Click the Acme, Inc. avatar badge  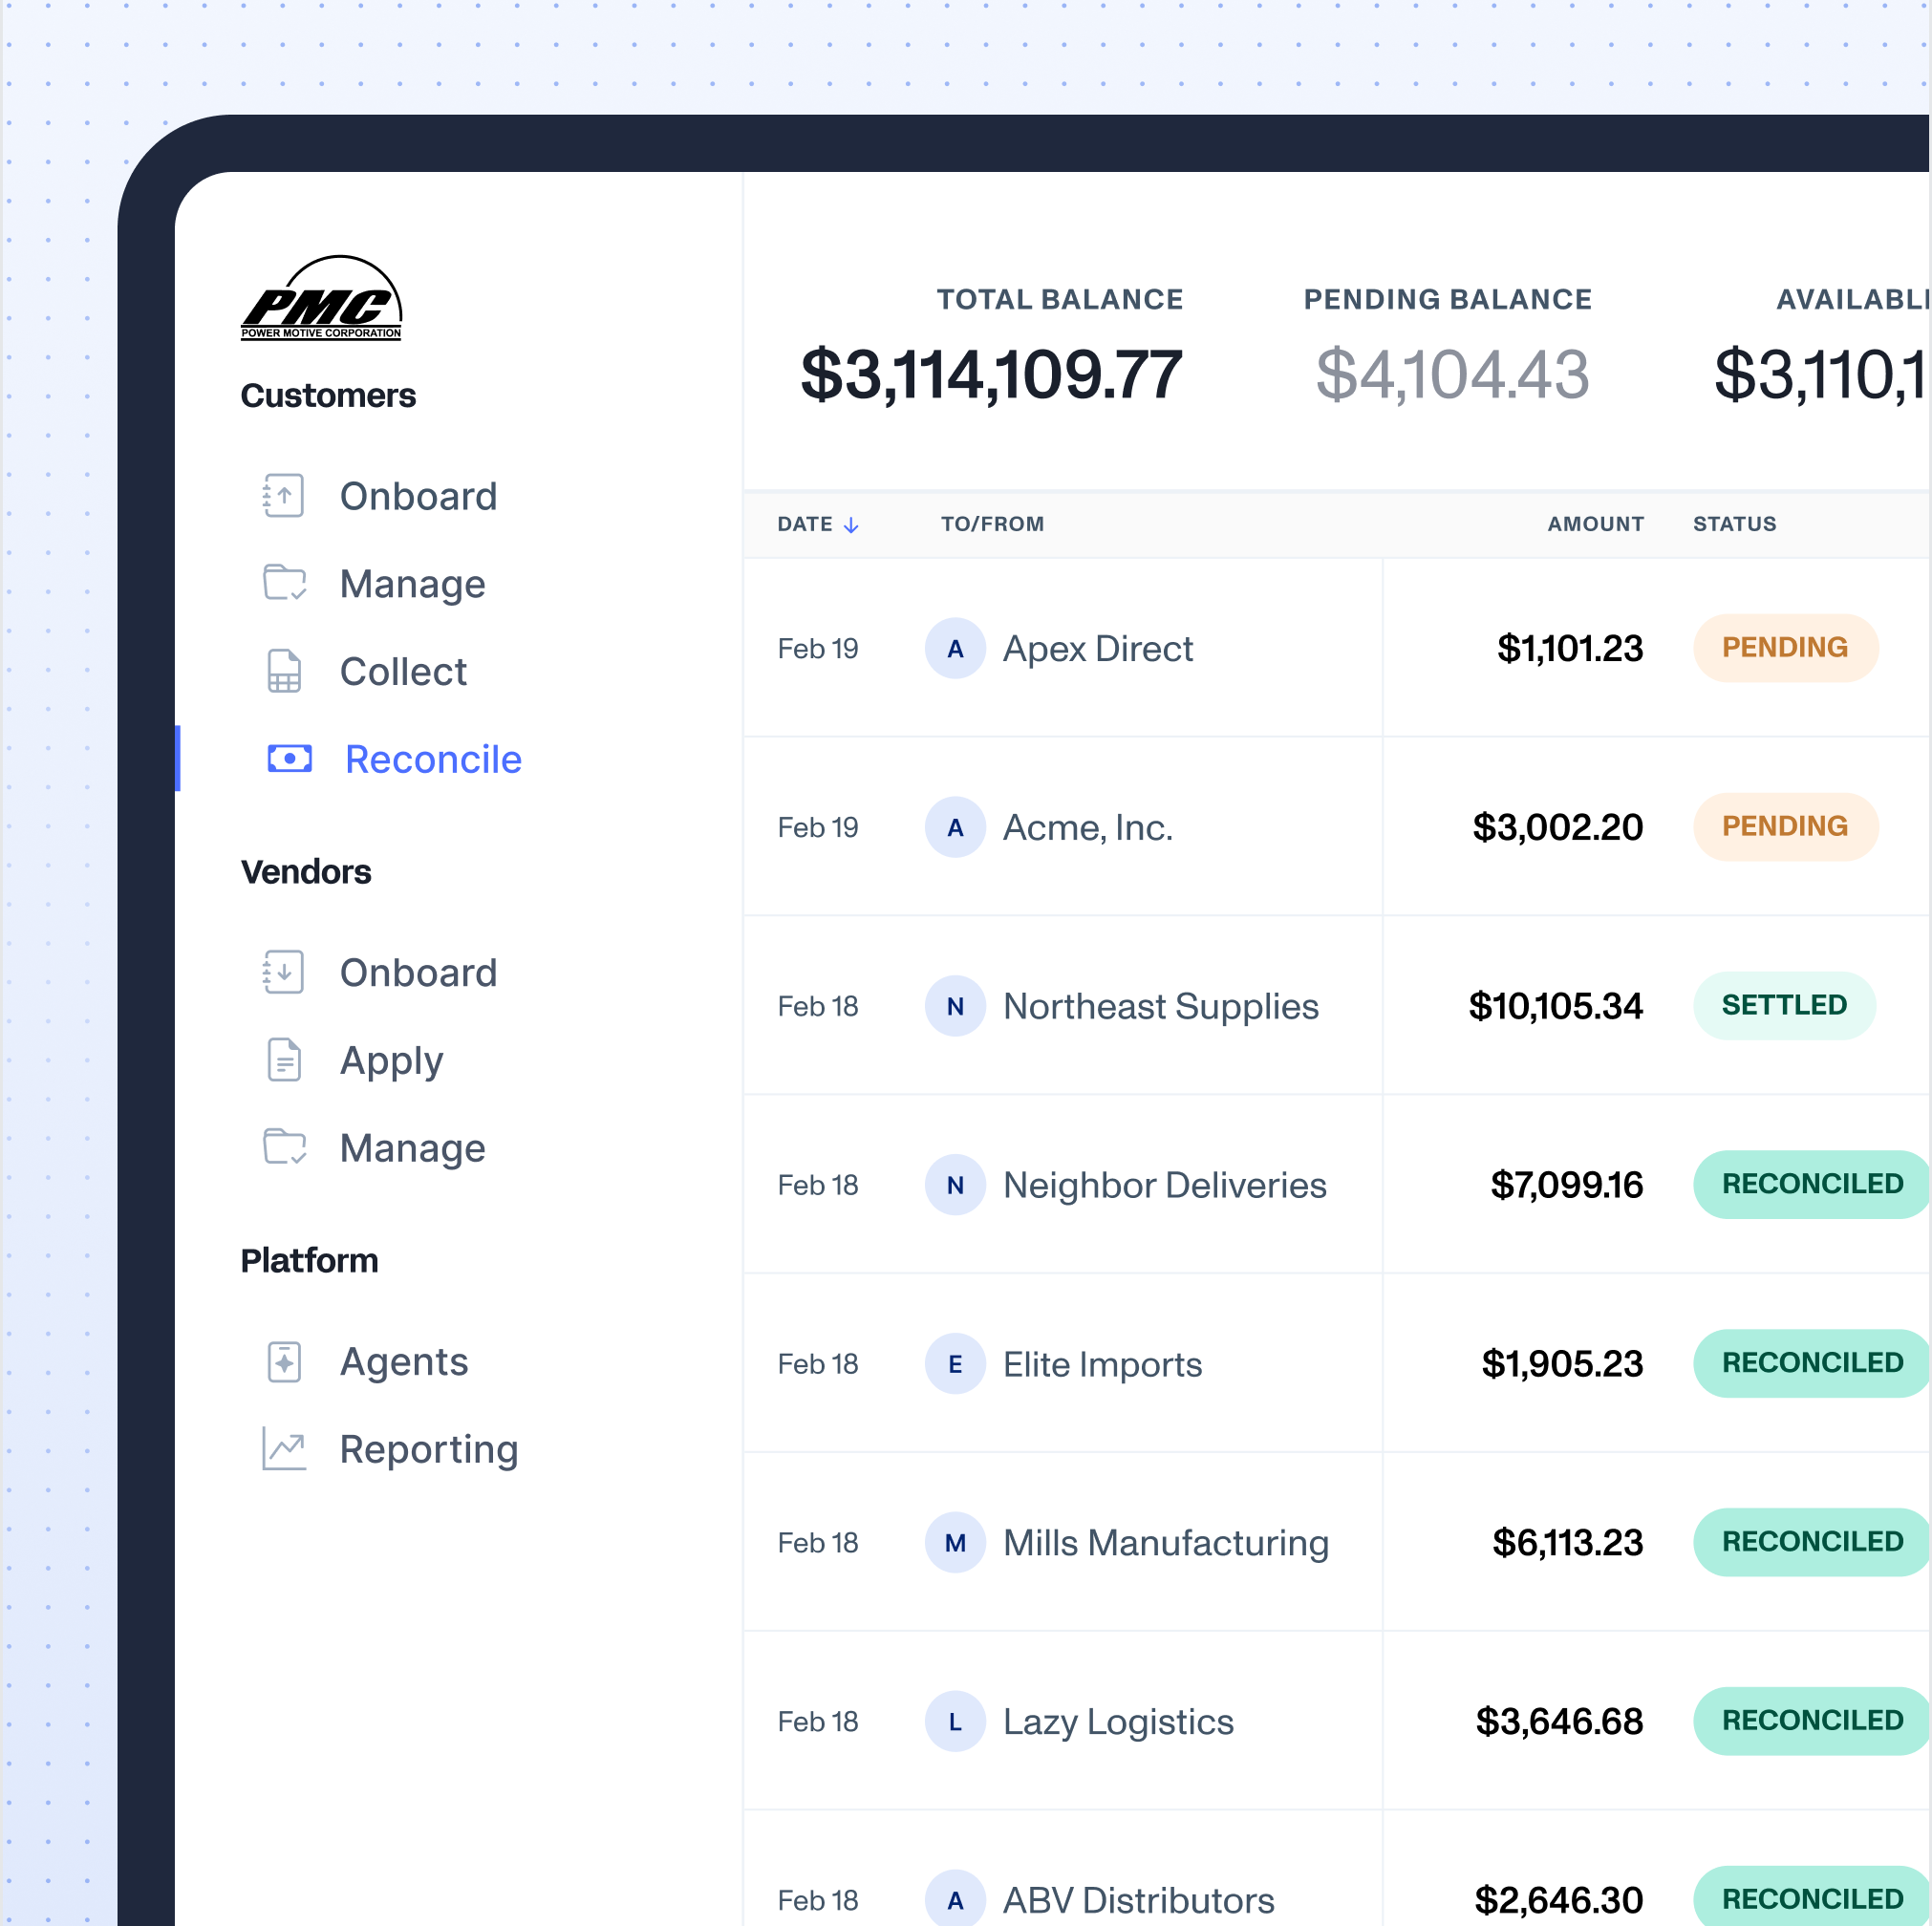(x=955, y=828)
